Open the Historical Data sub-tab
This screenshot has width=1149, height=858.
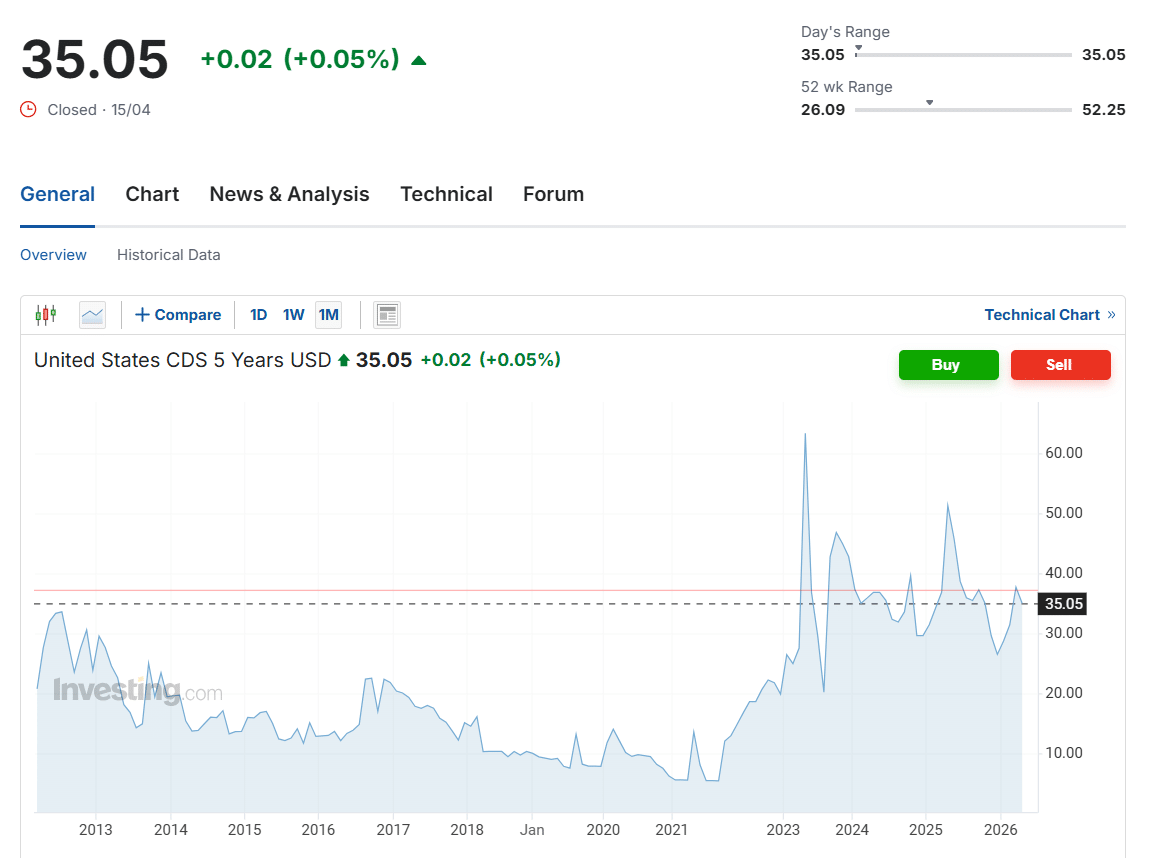168,255
